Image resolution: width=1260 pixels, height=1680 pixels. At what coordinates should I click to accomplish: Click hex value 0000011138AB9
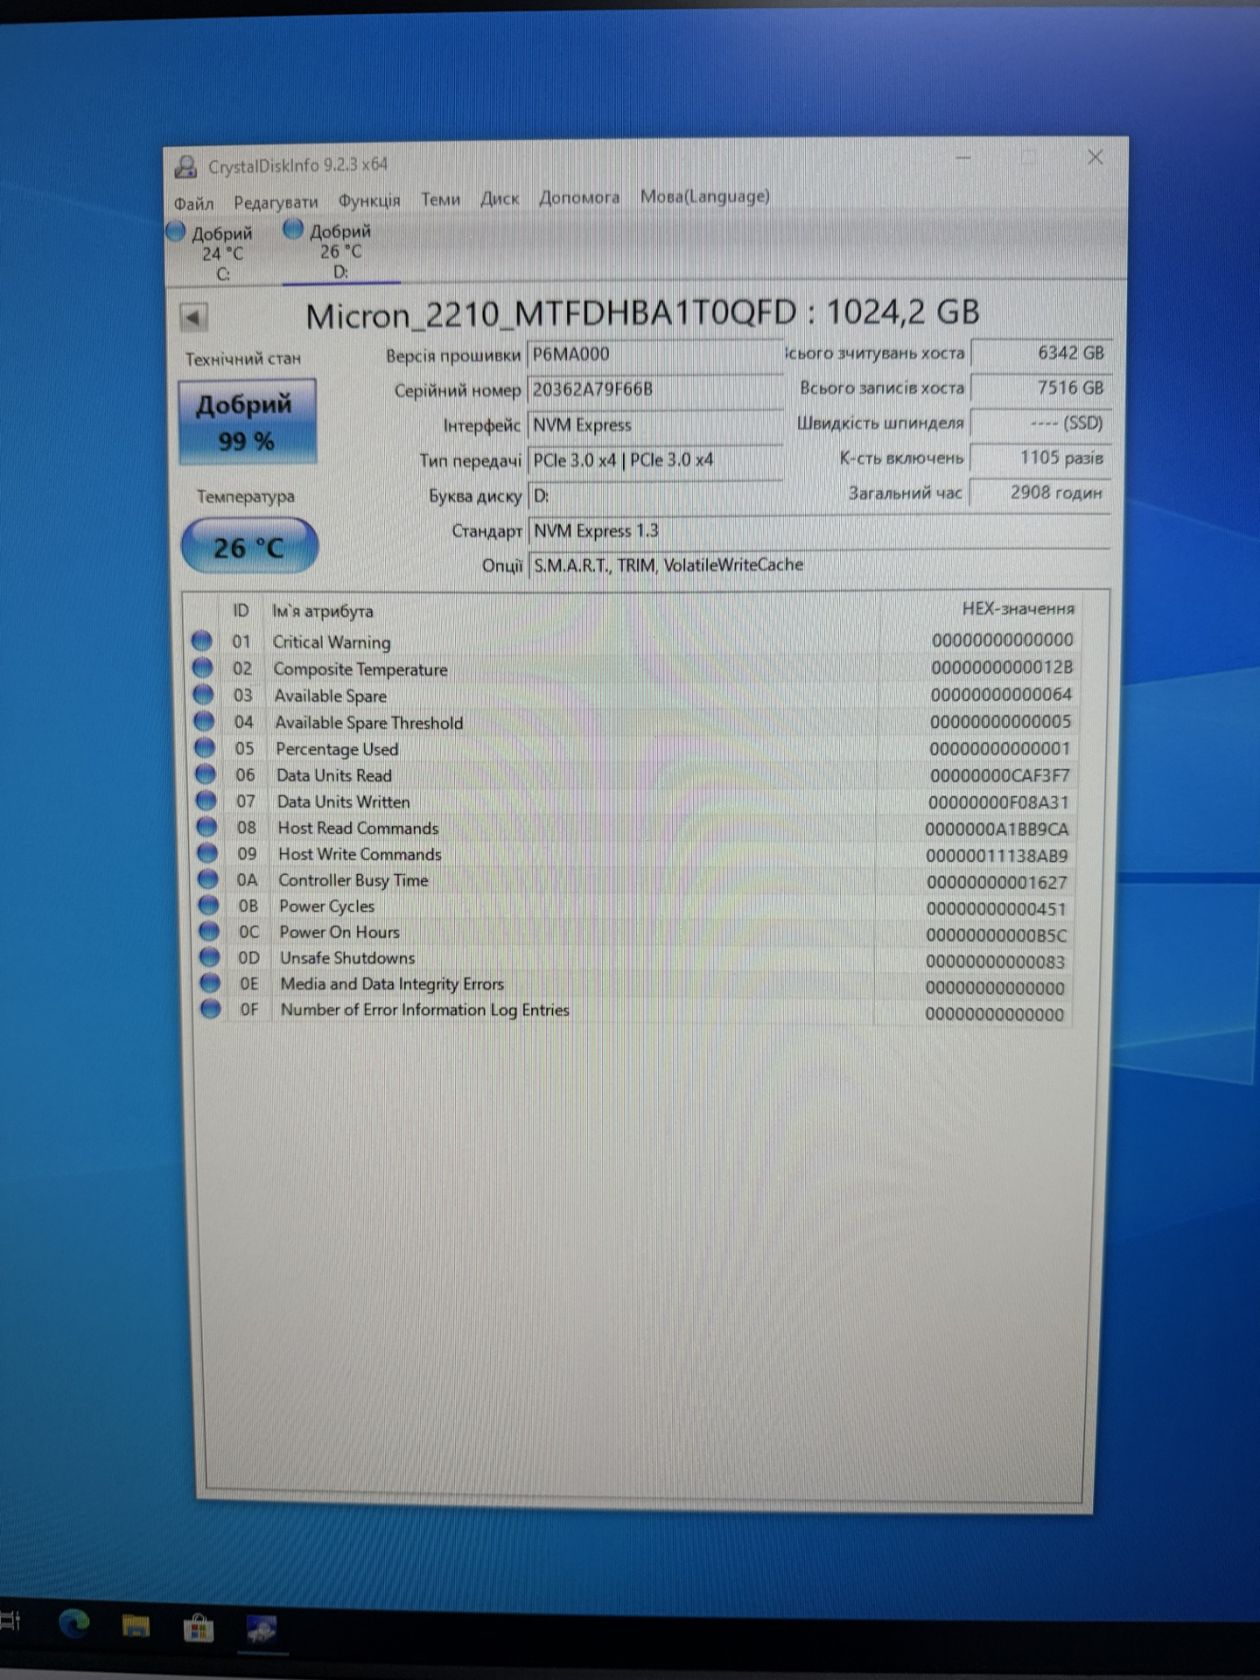point(997,856)
